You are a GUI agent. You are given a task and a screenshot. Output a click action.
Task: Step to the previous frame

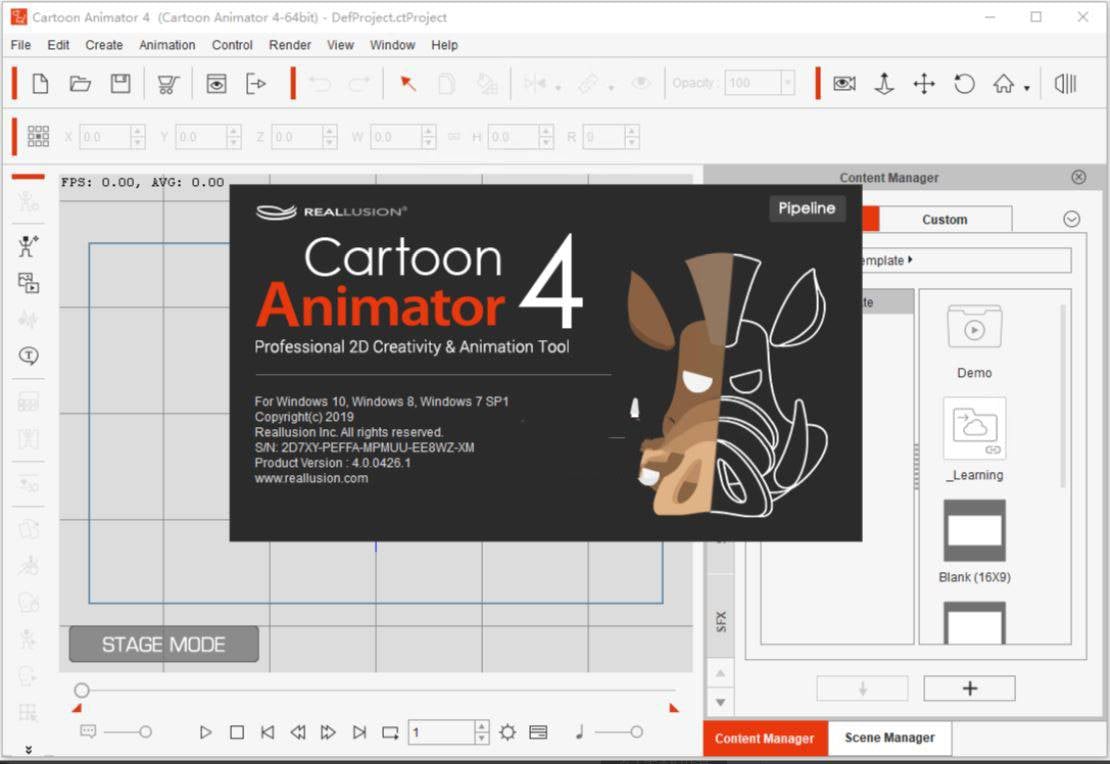tap(298, 732)
